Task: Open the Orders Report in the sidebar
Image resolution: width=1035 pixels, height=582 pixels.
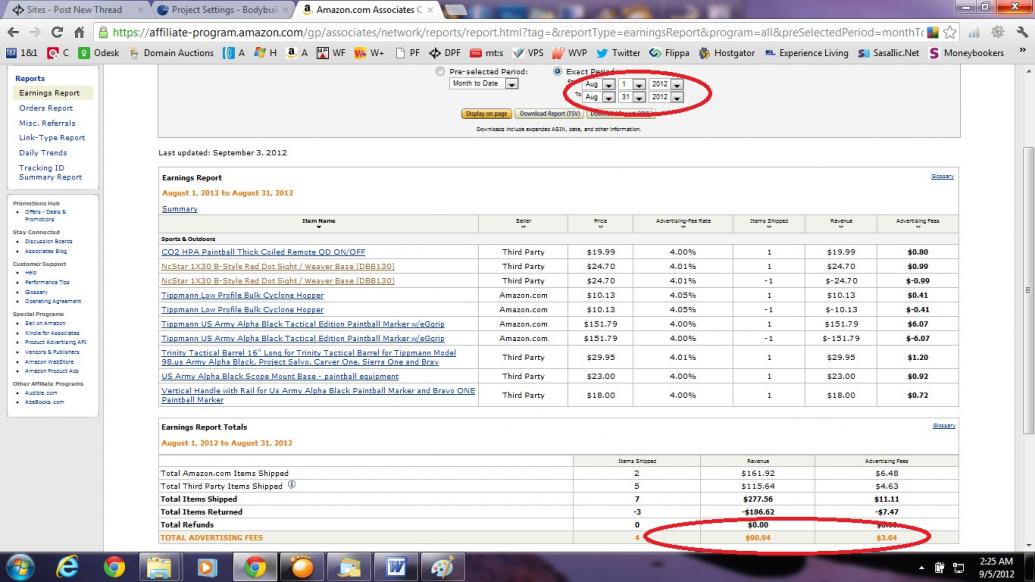Action: (x=46, y=108)
